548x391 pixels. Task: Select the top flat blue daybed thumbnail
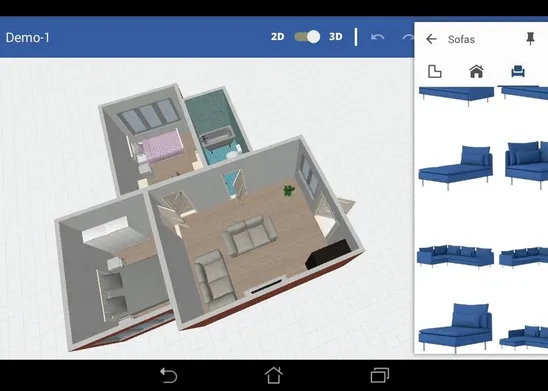pos(456,96)
